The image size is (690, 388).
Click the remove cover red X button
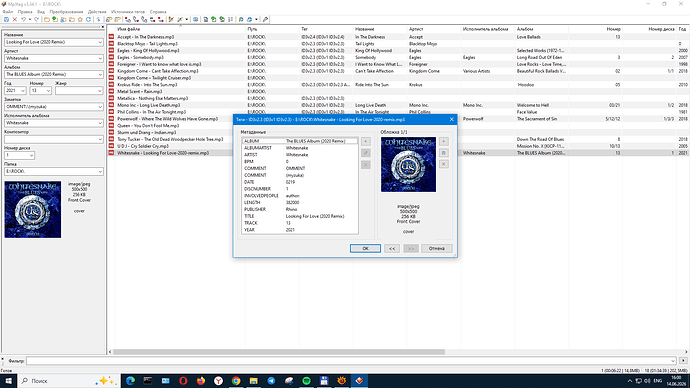pos(444,164)
